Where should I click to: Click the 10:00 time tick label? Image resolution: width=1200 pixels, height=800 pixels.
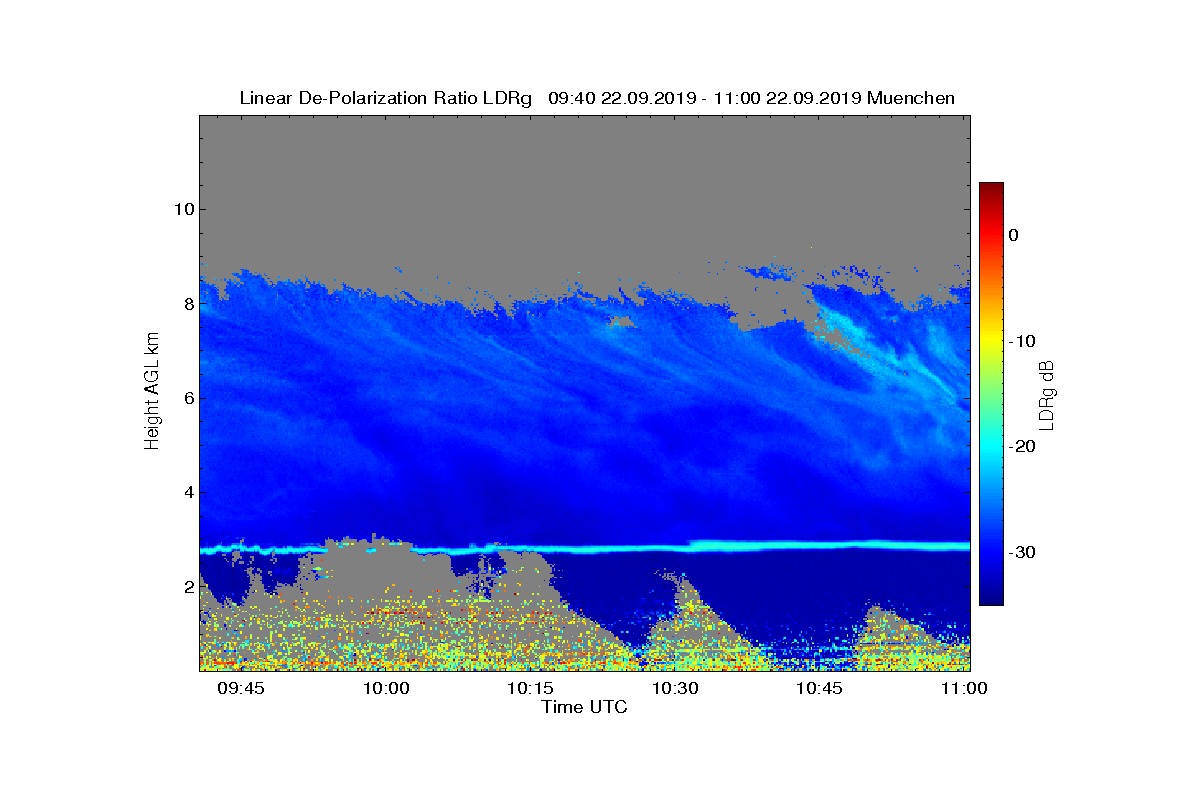386,688
